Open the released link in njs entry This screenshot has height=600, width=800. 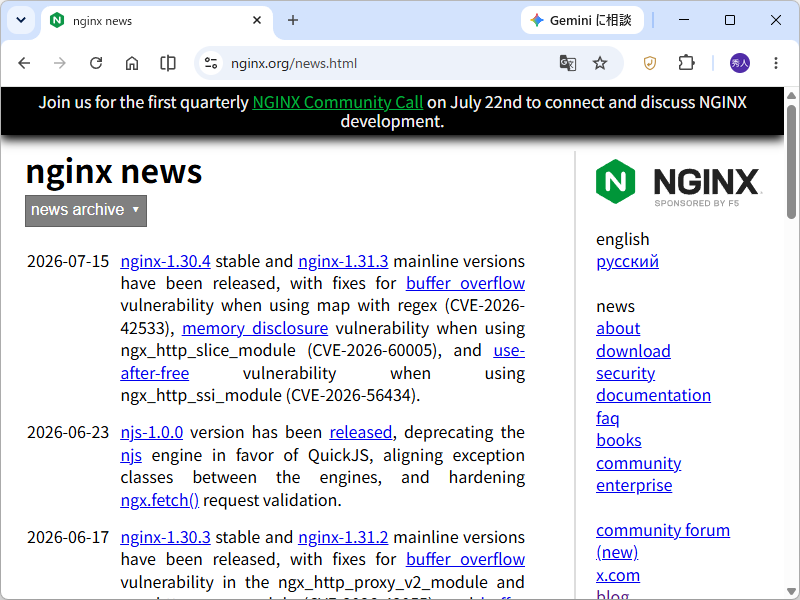coord(361,433)
